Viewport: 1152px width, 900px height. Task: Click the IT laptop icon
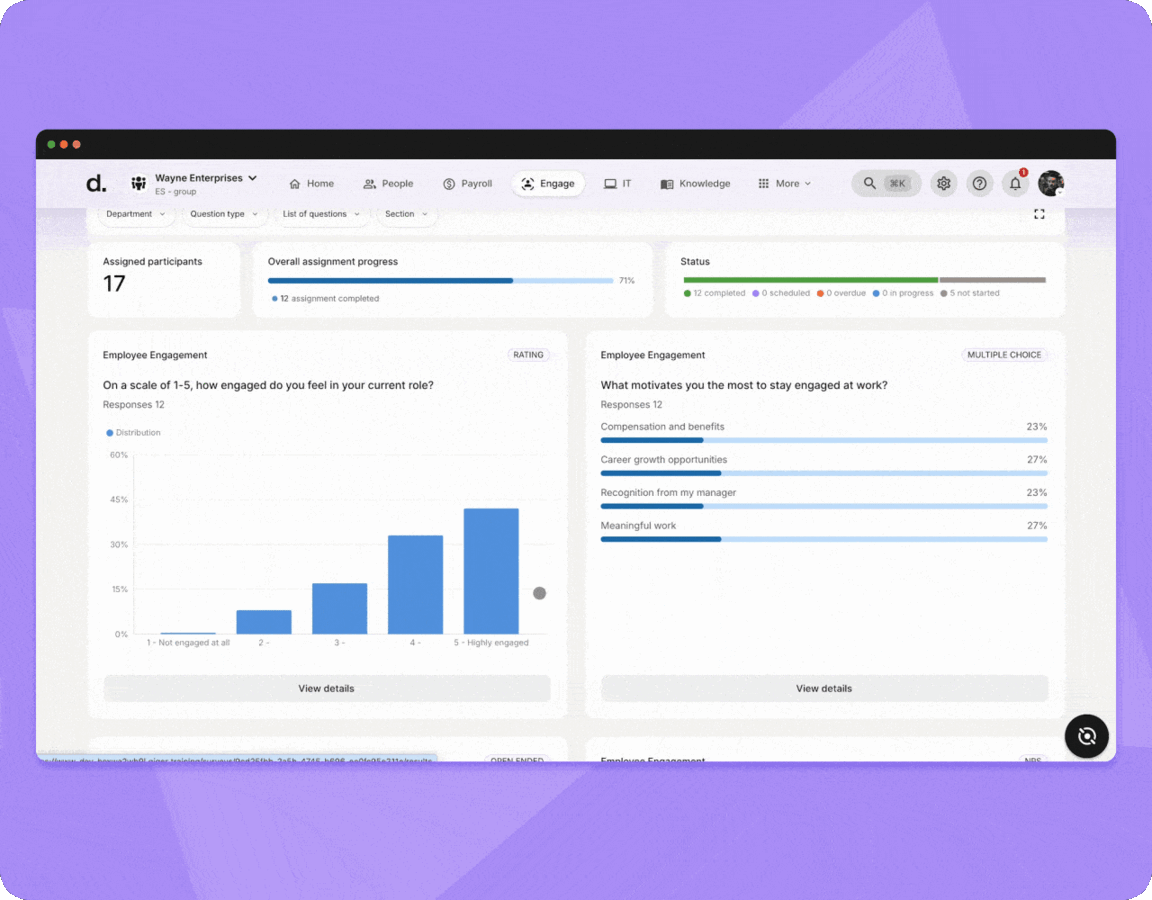pos(610,184)
